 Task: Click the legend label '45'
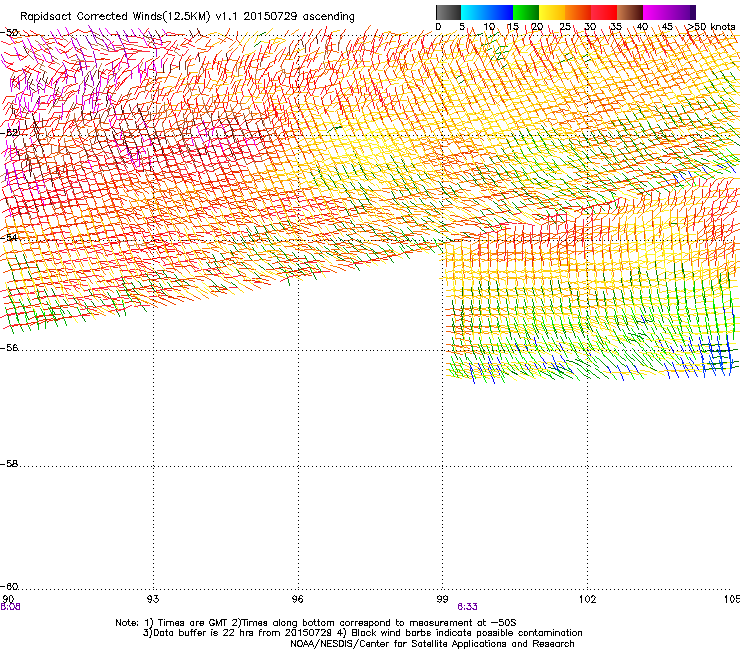point(667,27)
